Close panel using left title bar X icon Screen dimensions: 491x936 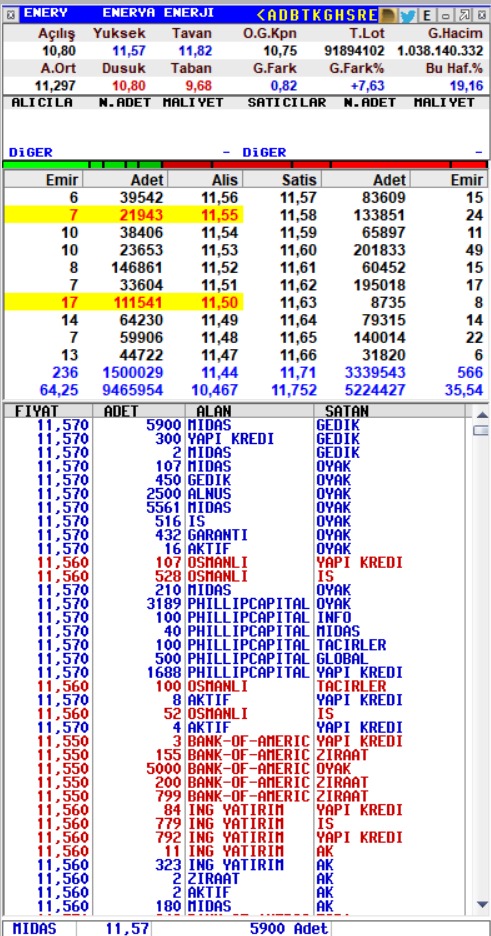pos(10,14)
